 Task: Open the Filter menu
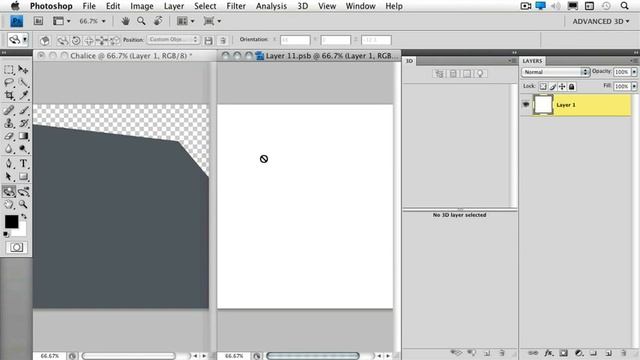(x=236, y=6)
